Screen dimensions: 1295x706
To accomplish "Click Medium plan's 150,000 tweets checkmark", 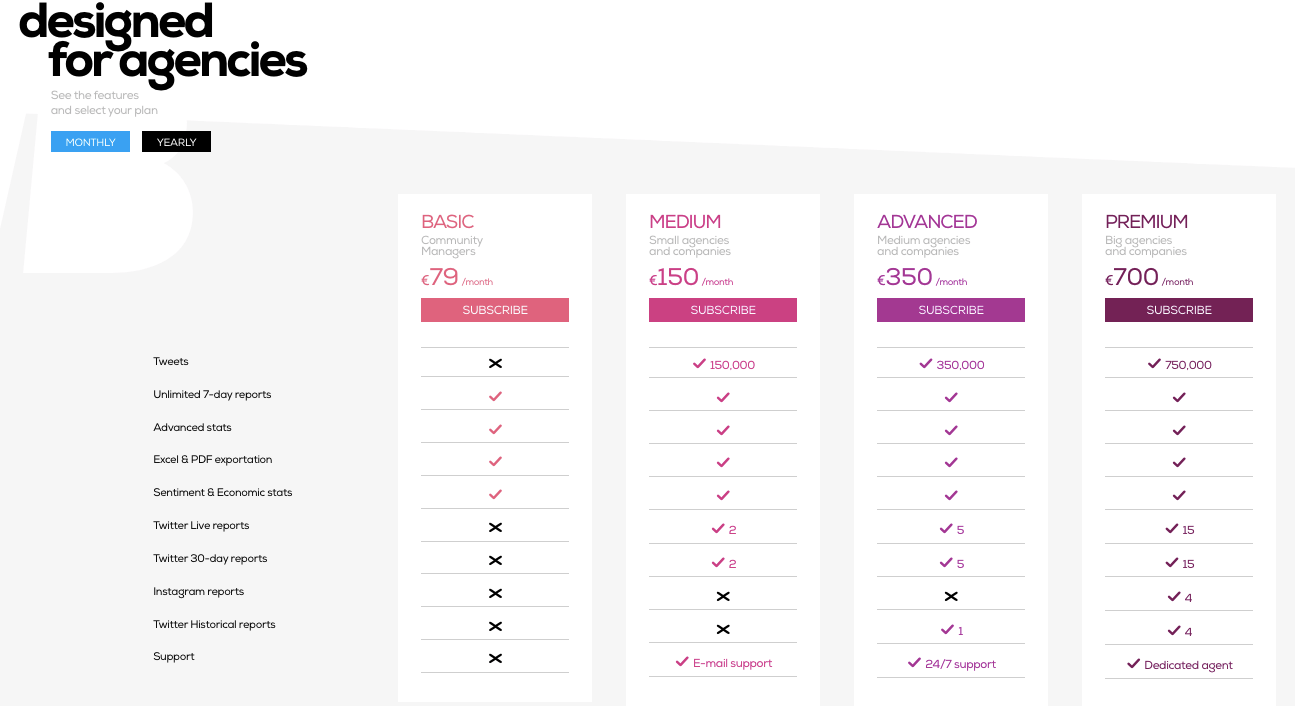I will pos(699,364).
